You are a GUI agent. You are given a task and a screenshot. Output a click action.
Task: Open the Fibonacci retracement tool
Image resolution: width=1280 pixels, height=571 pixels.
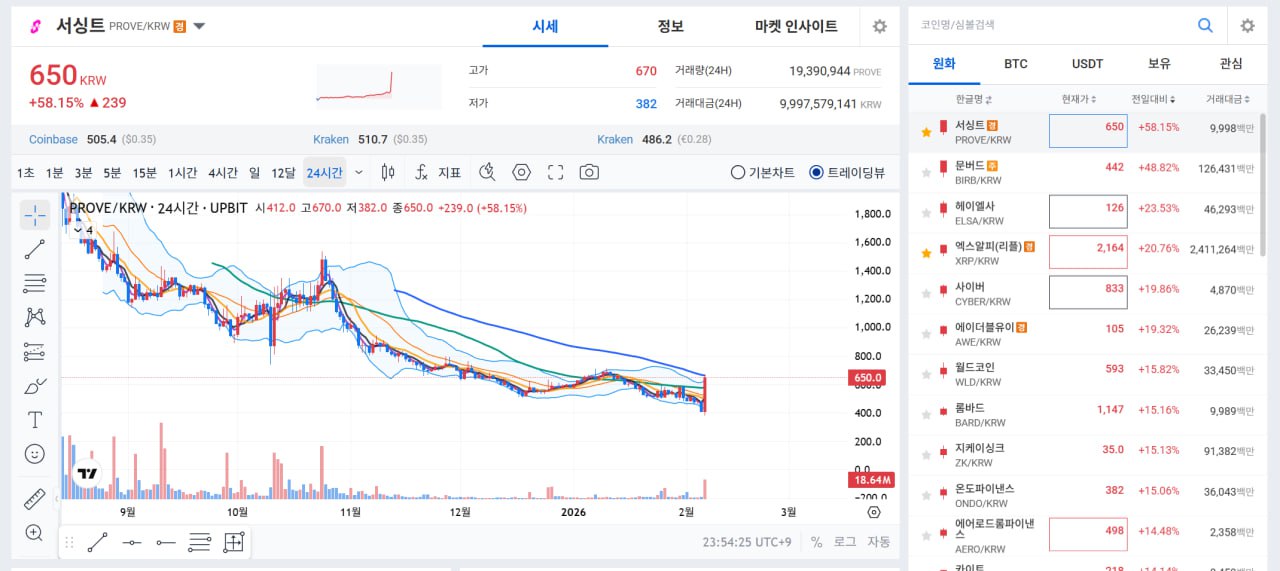[x=35, y=283]
